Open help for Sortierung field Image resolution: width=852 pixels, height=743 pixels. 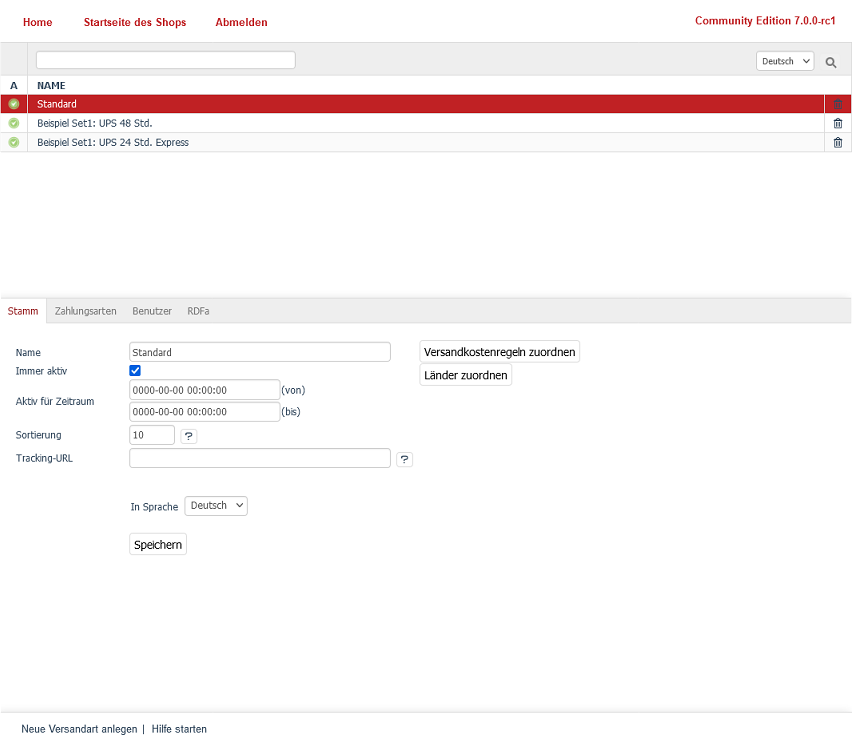(189, 436)
